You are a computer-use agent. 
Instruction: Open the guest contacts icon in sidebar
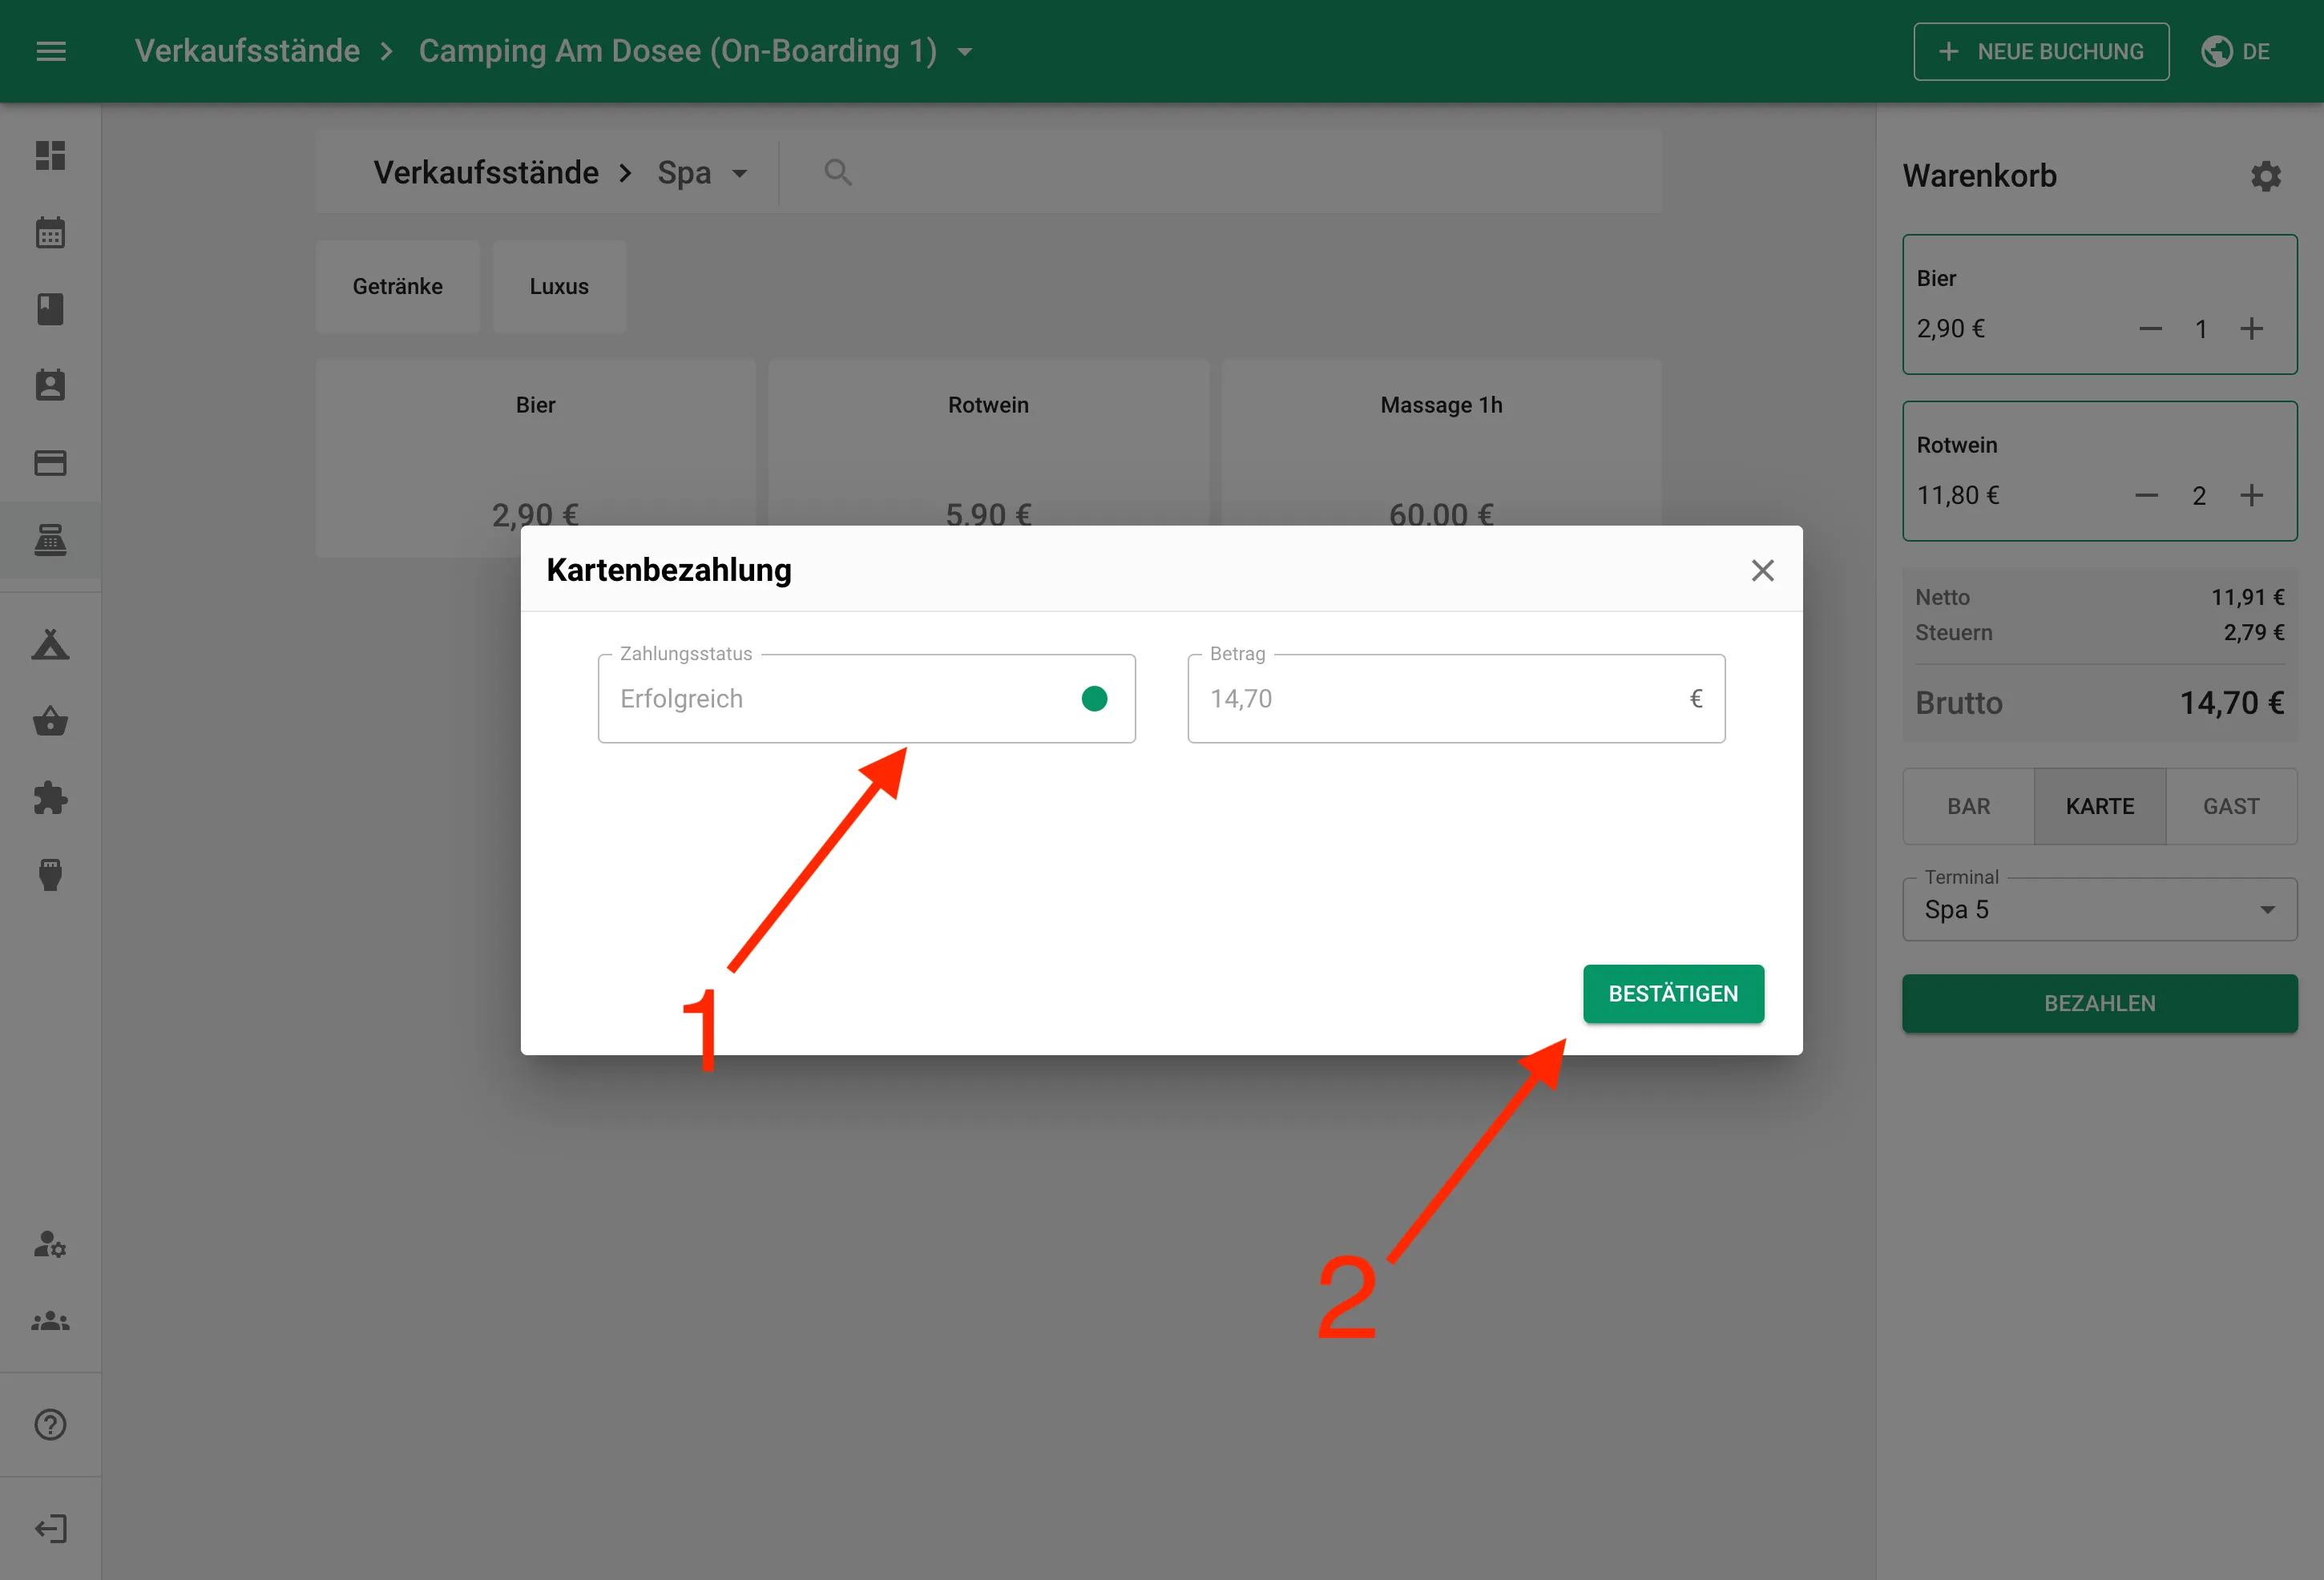click(x=50, y=385)
